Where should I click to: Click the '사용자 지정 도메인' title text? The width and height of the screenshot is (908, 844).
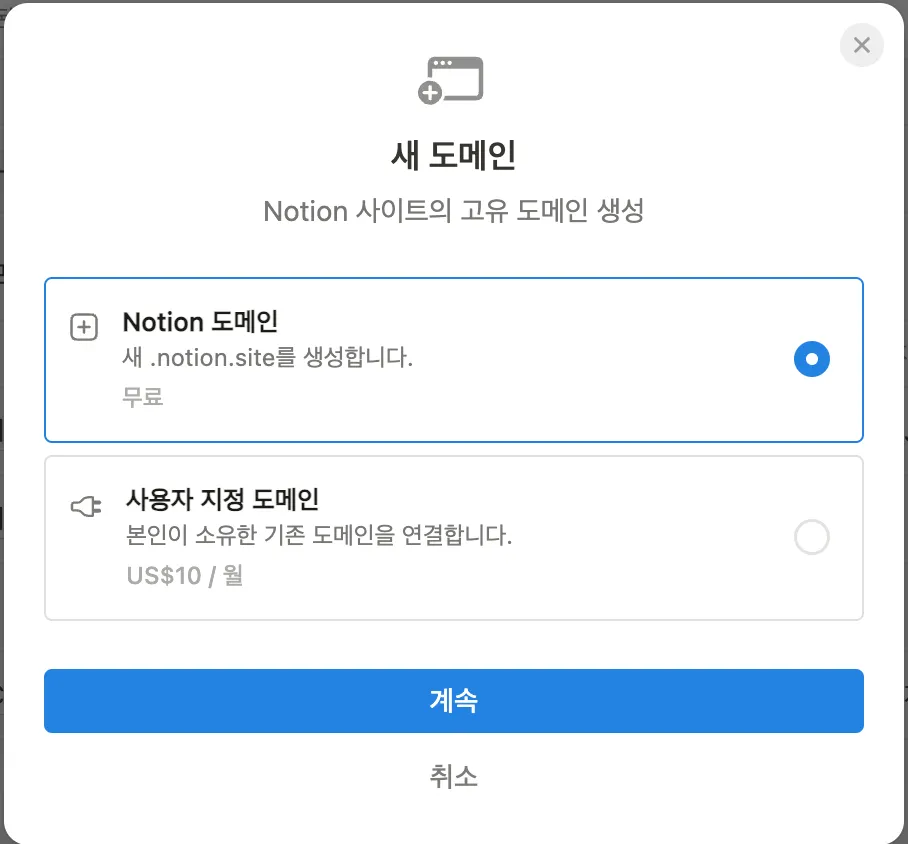tap(222, 498)
